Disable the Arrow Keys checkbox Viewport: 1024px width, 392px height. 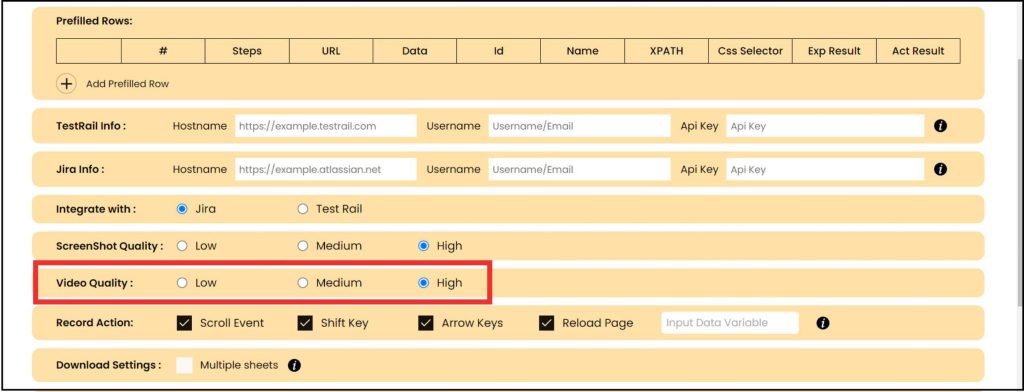click(426, 323)
